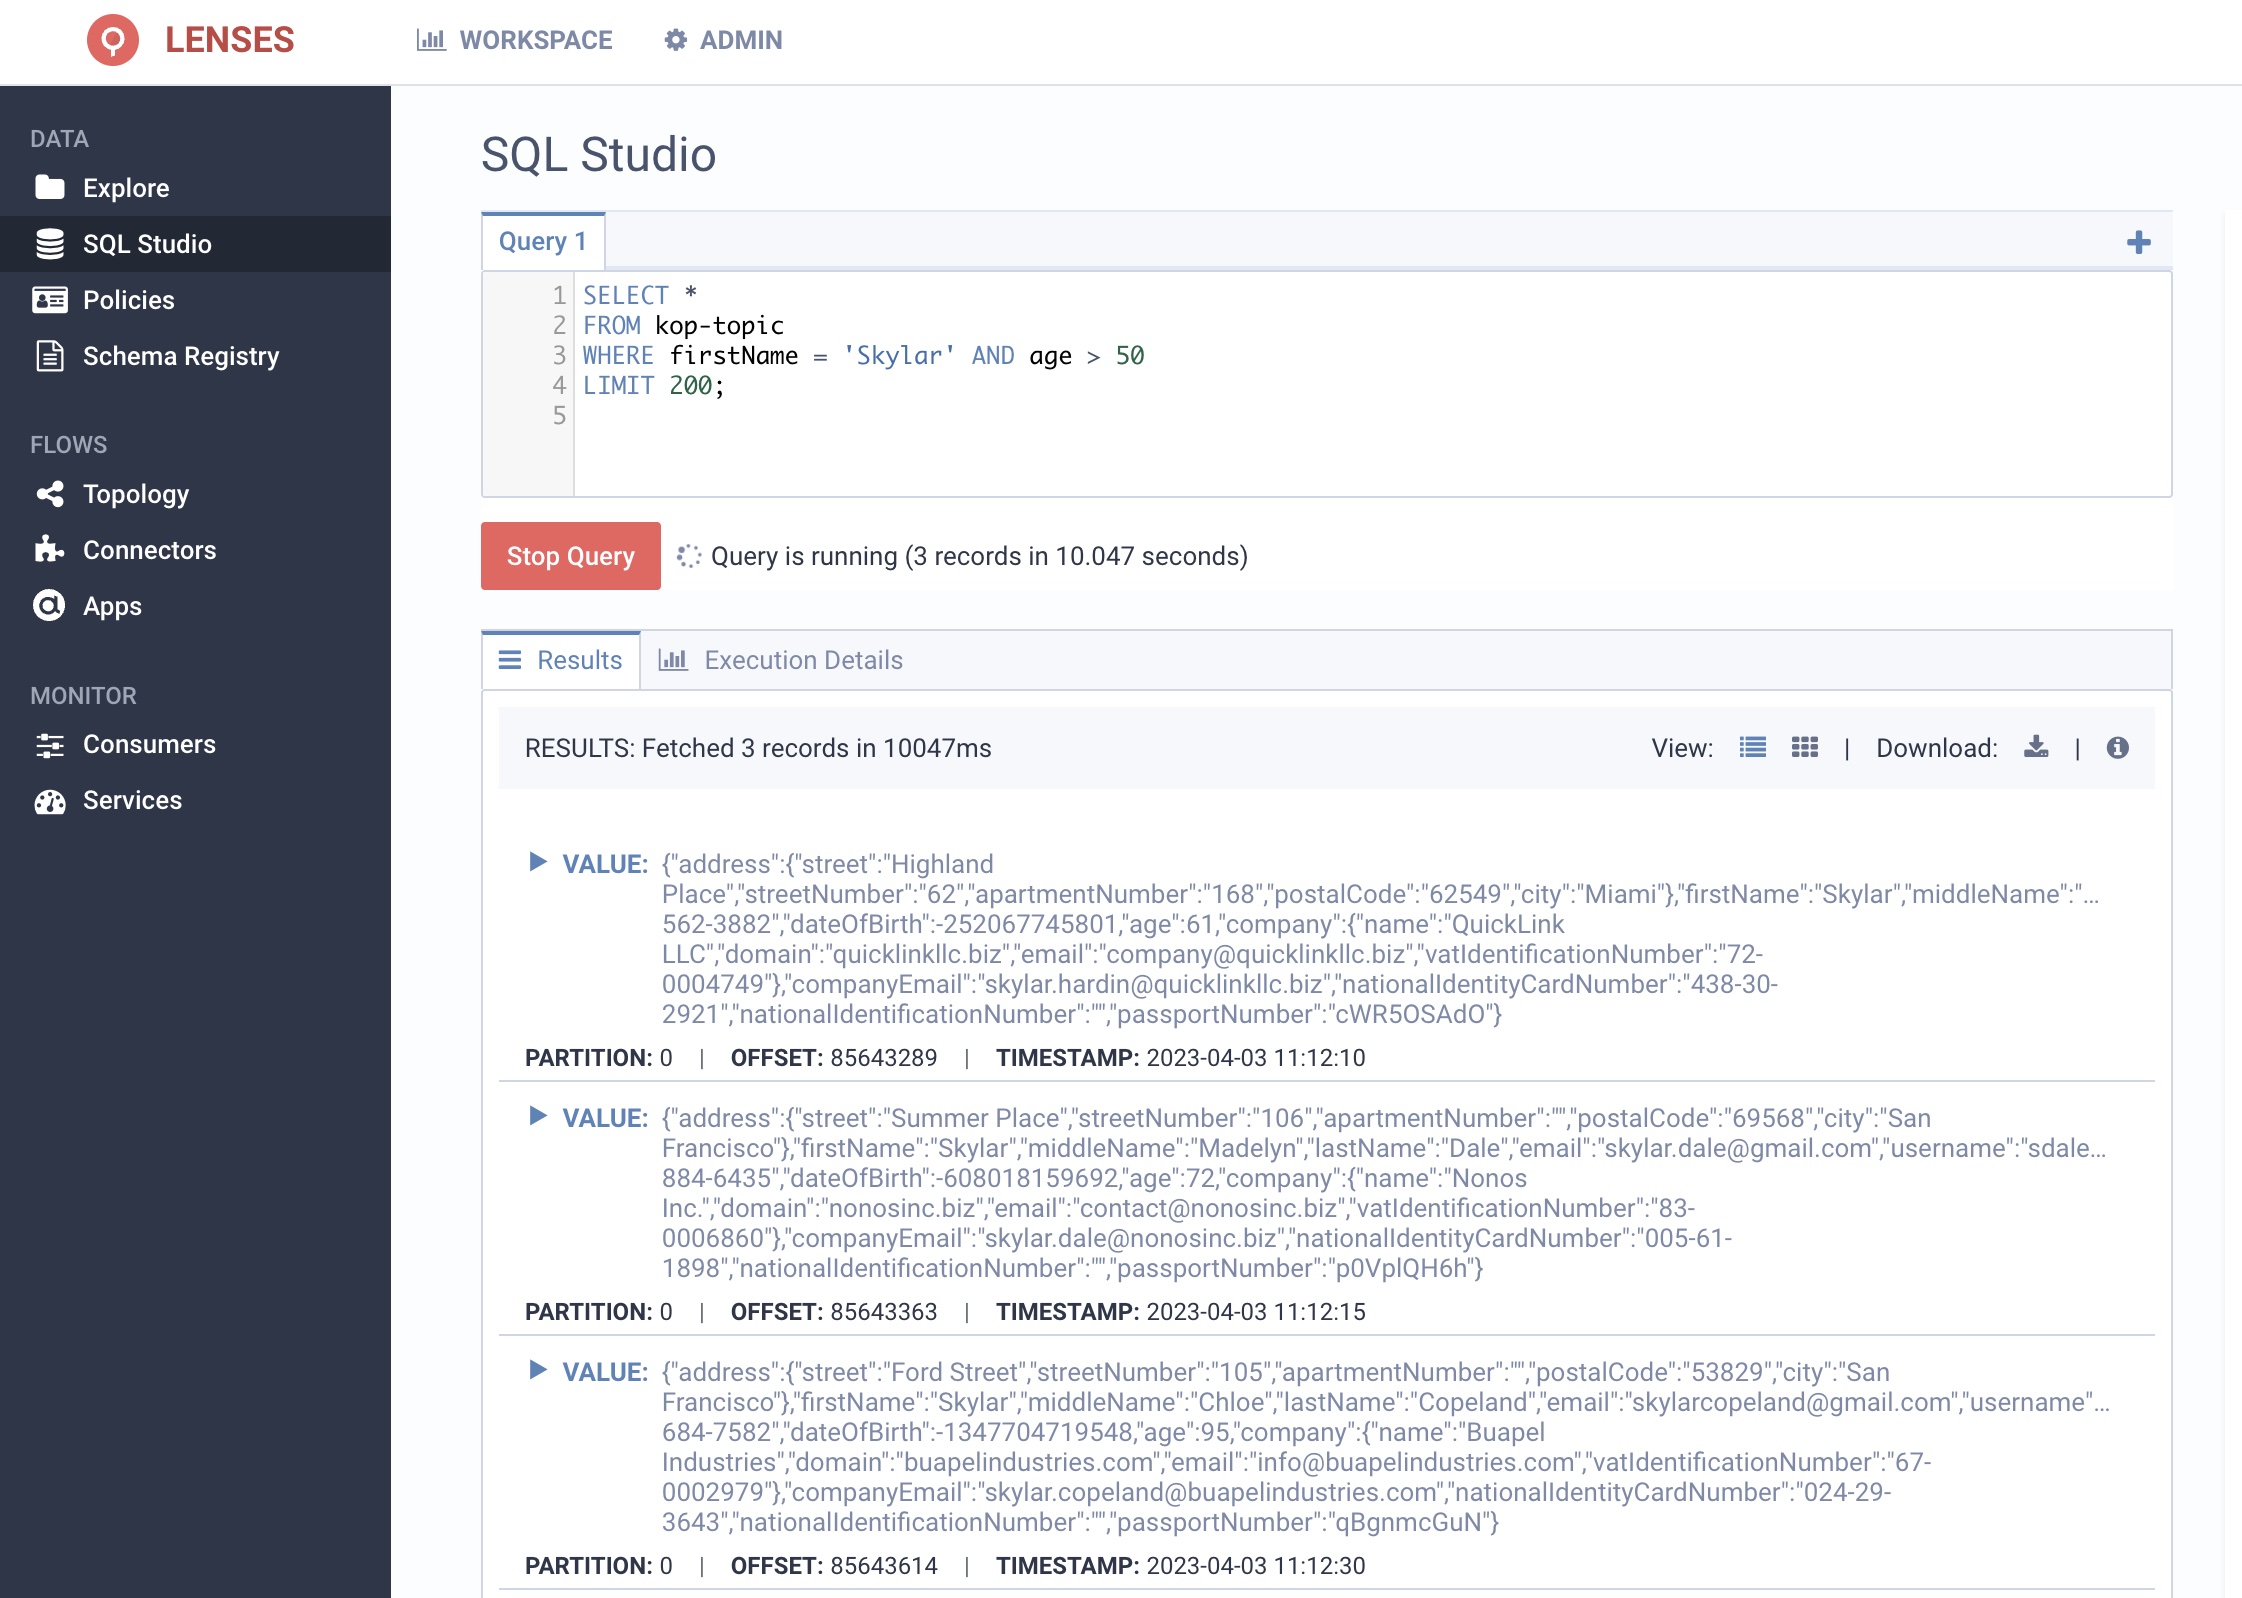The width and height of the screenshot is (2242, 1598).
Task: Open the Schema Registry
Action: tap(180, 356)
